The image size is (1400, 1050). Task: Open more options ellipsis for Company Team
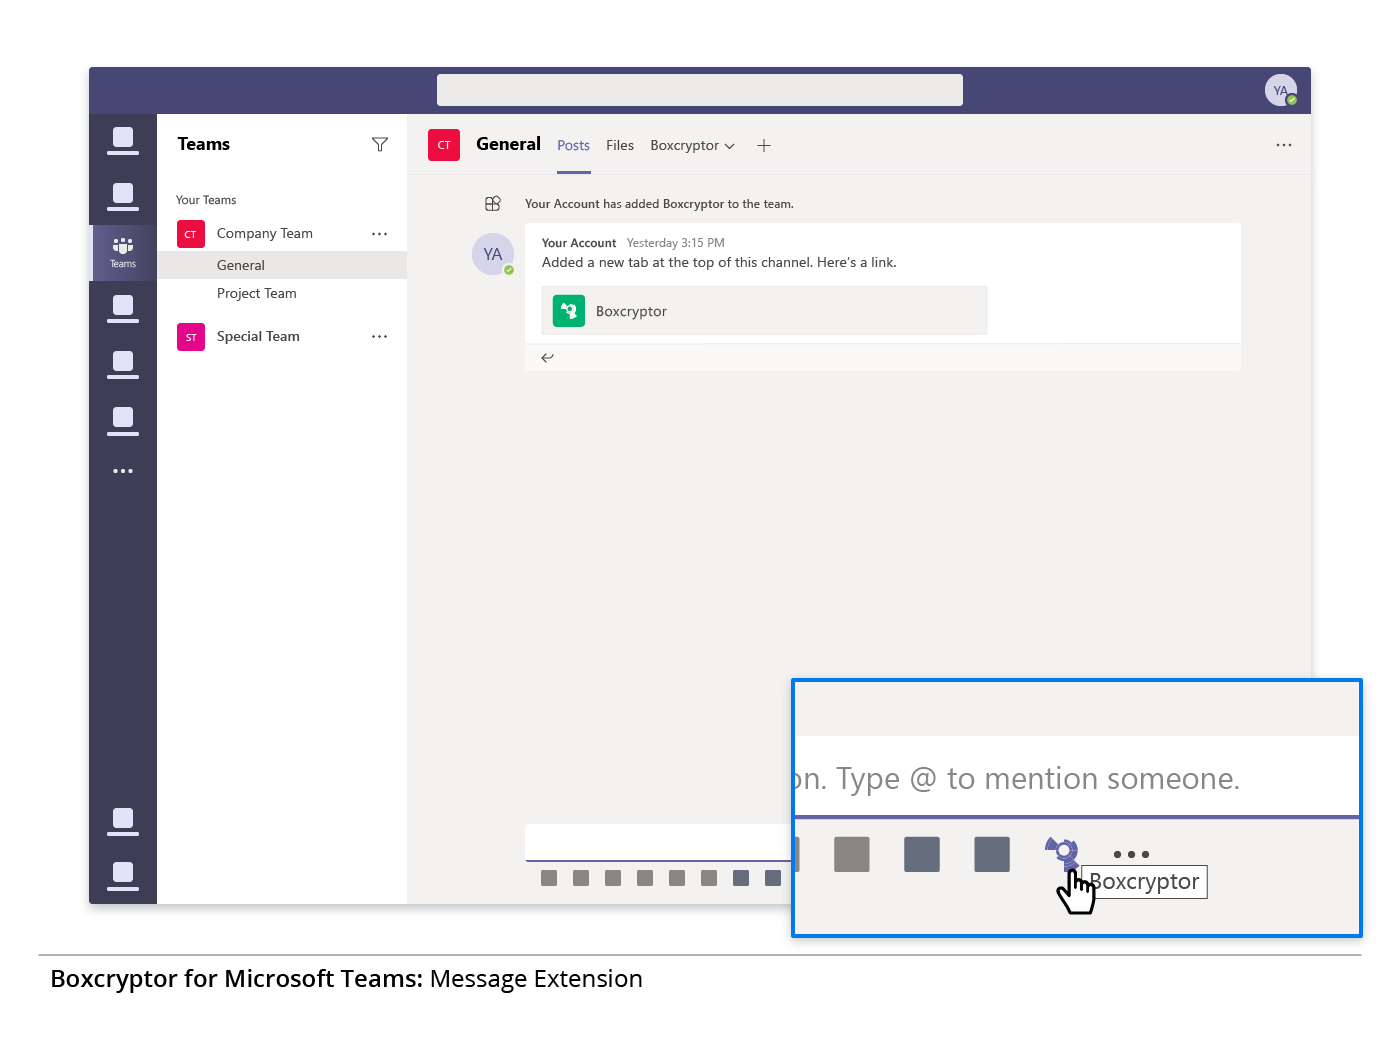coord(379,234)
